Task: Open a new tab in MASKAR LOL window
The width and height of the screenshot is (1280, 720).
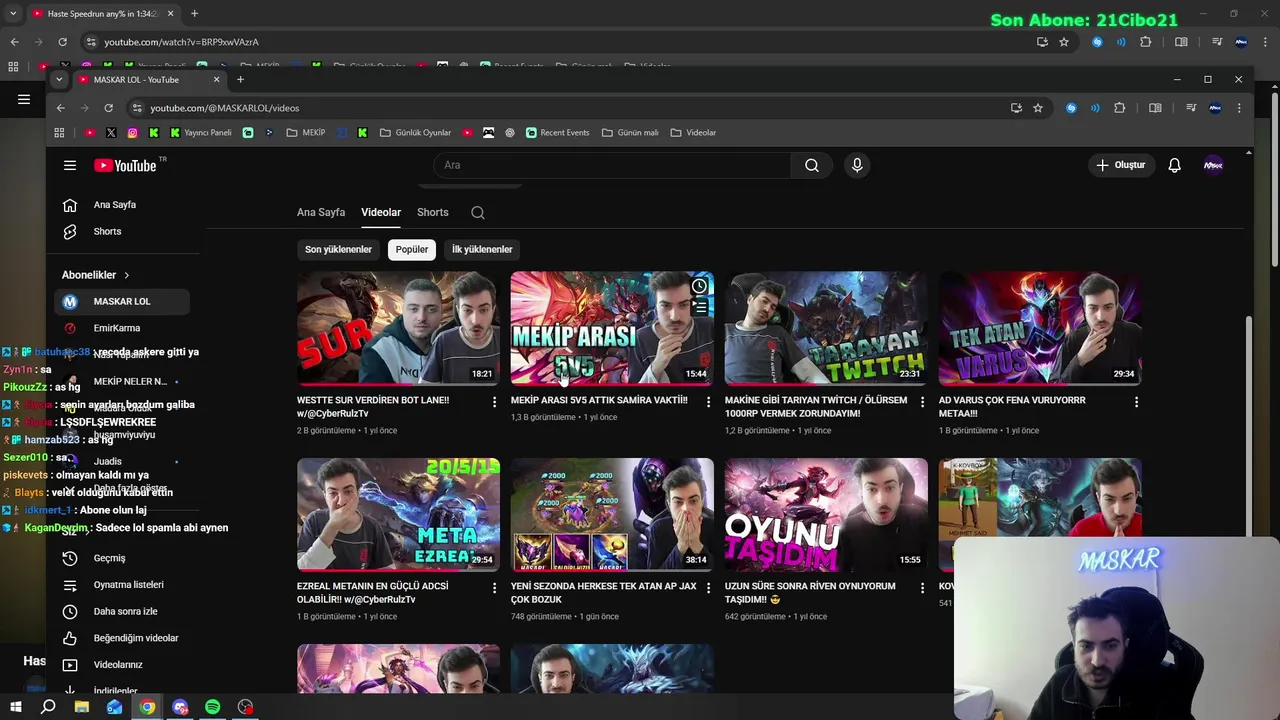Action: (x=240, y=79)
